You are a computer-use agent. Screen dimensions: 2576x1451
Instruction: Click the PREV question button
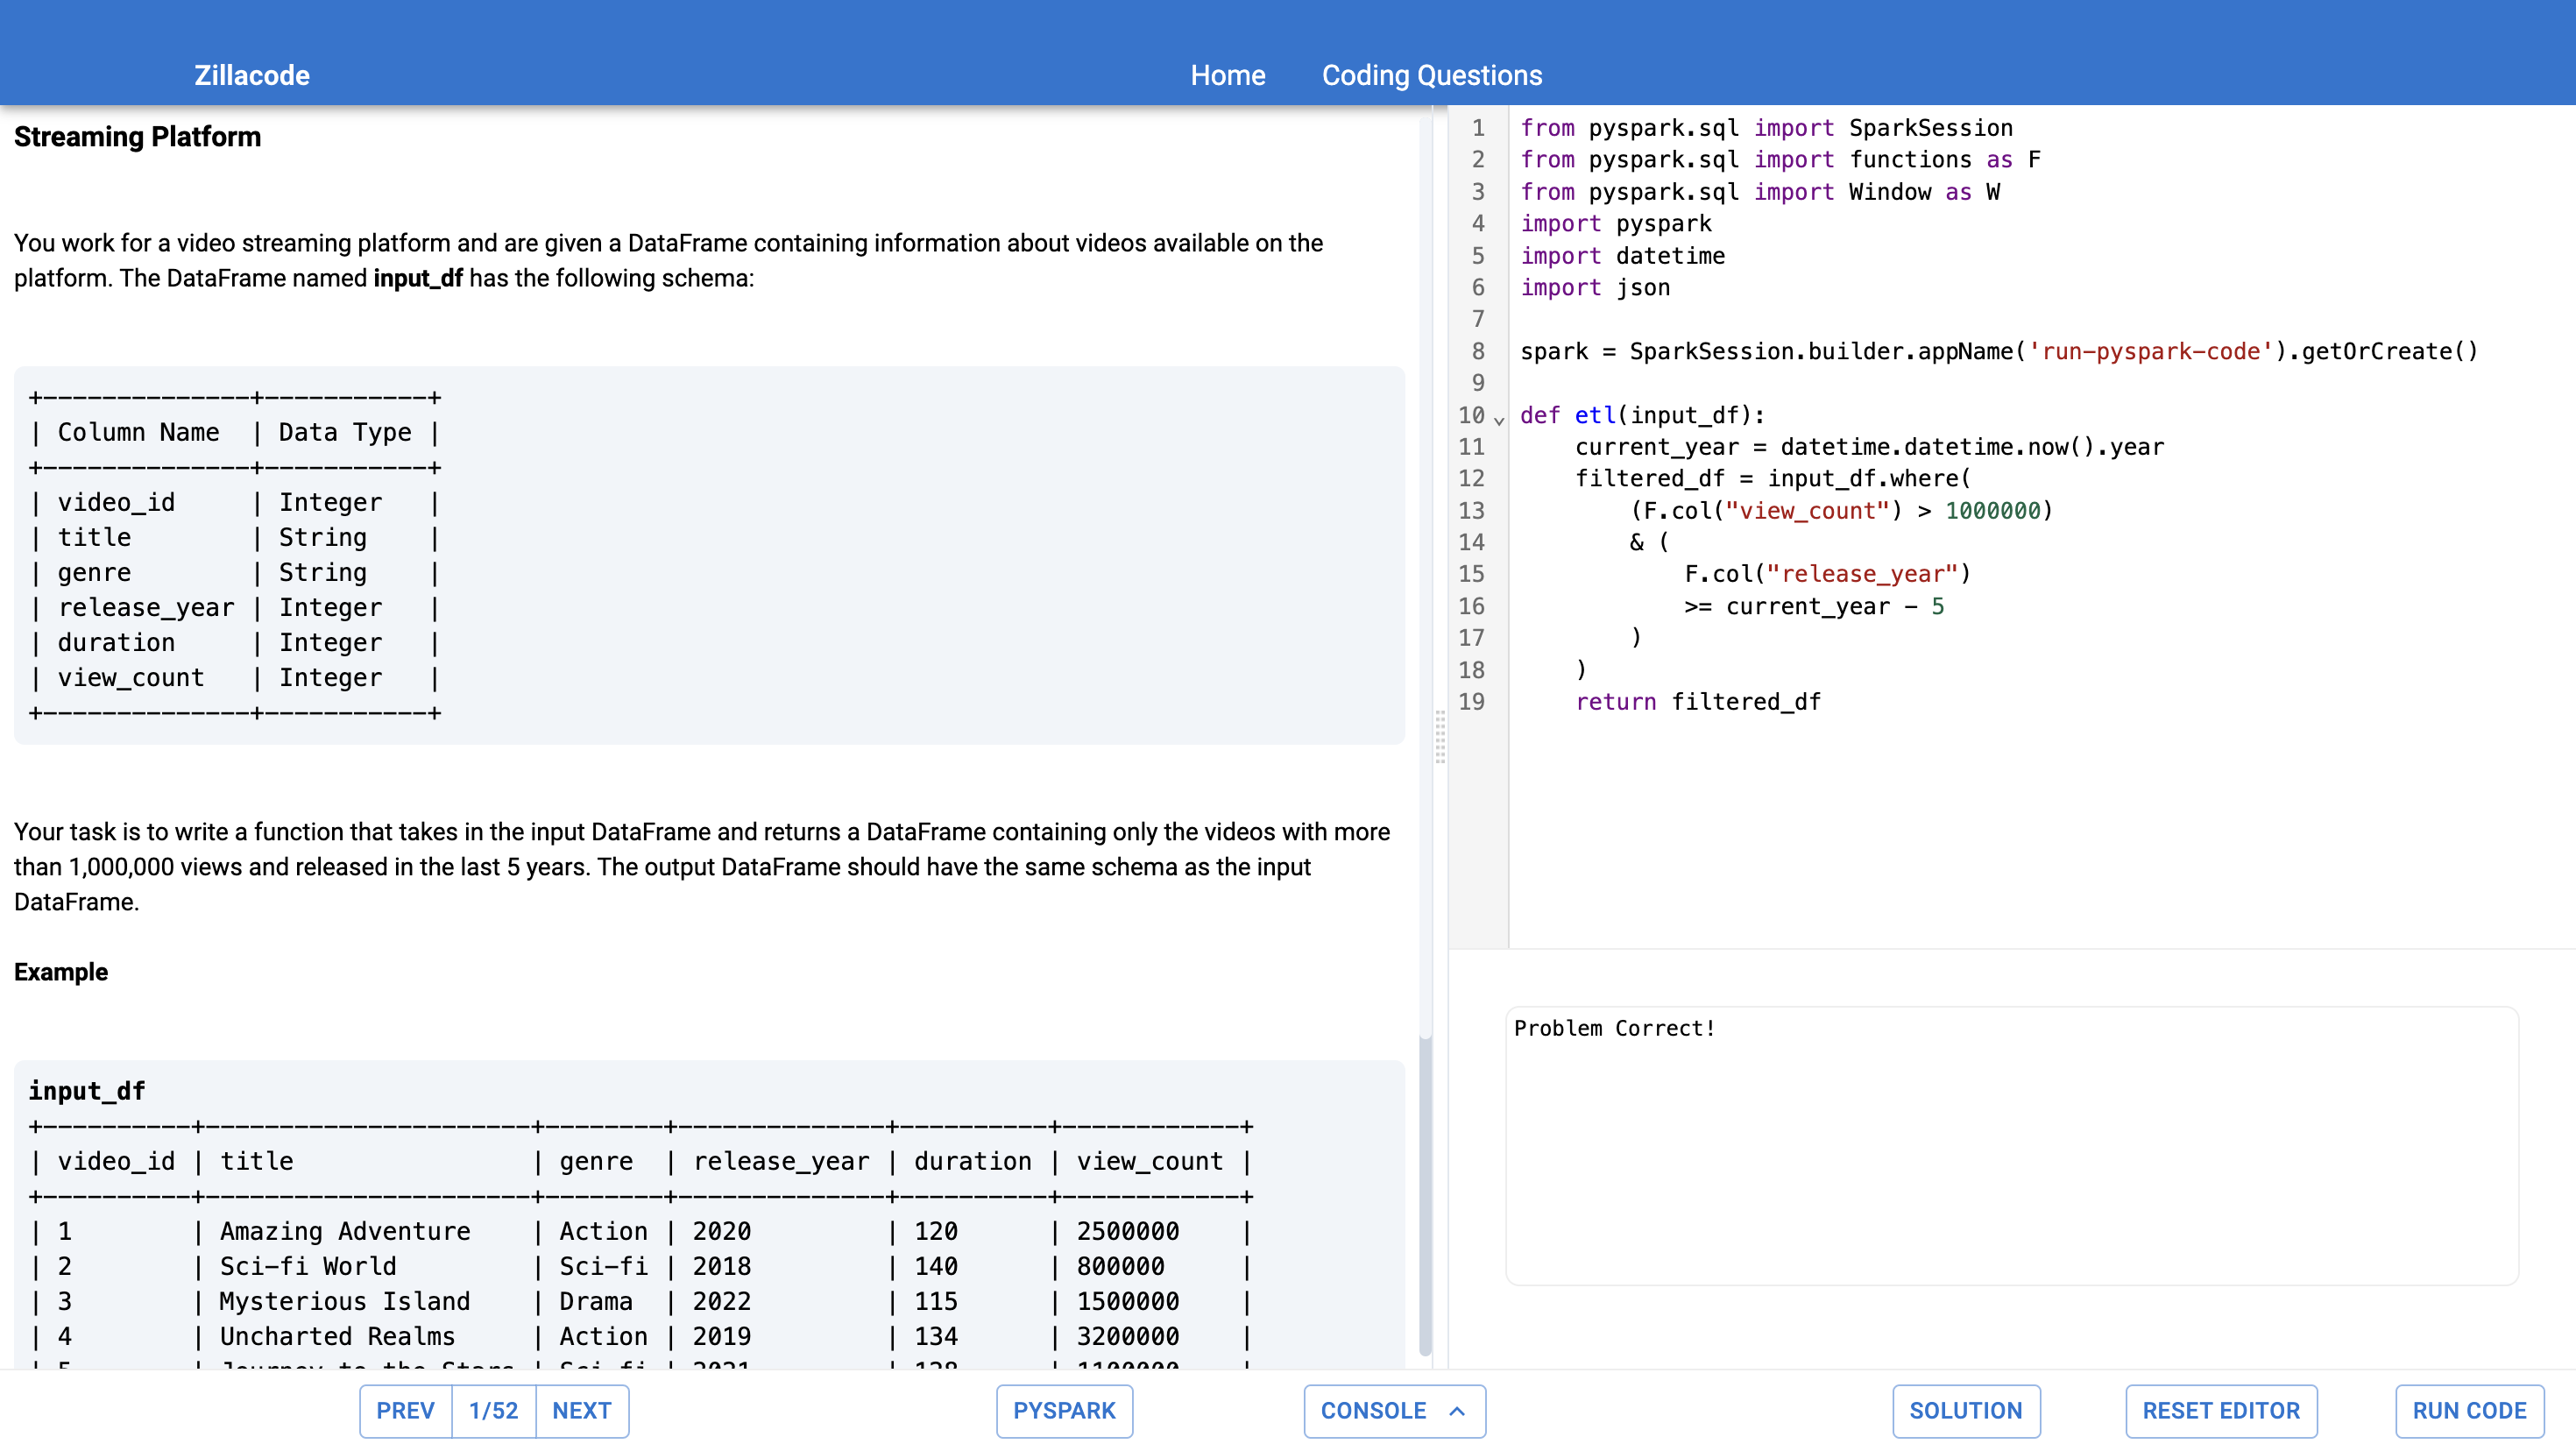(x=405, y=1410)
